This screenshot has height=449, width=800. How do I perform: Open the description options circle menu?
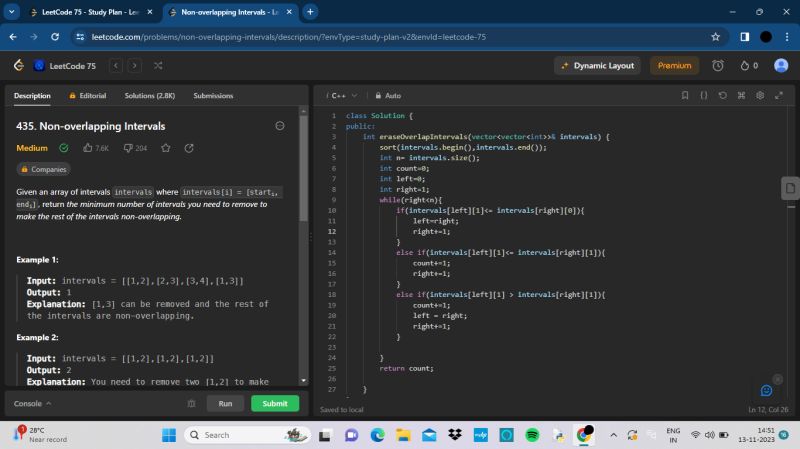tap(280, 126)
